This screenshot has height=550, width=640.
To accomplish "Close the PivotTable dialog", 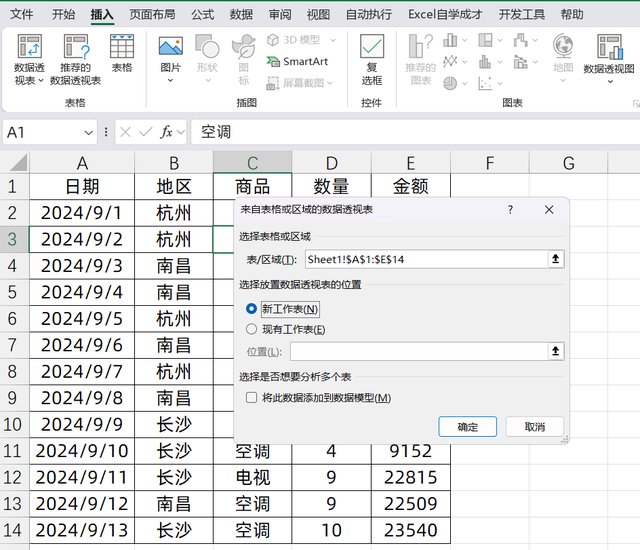I will pyautogui.click(x=549, y=210).
